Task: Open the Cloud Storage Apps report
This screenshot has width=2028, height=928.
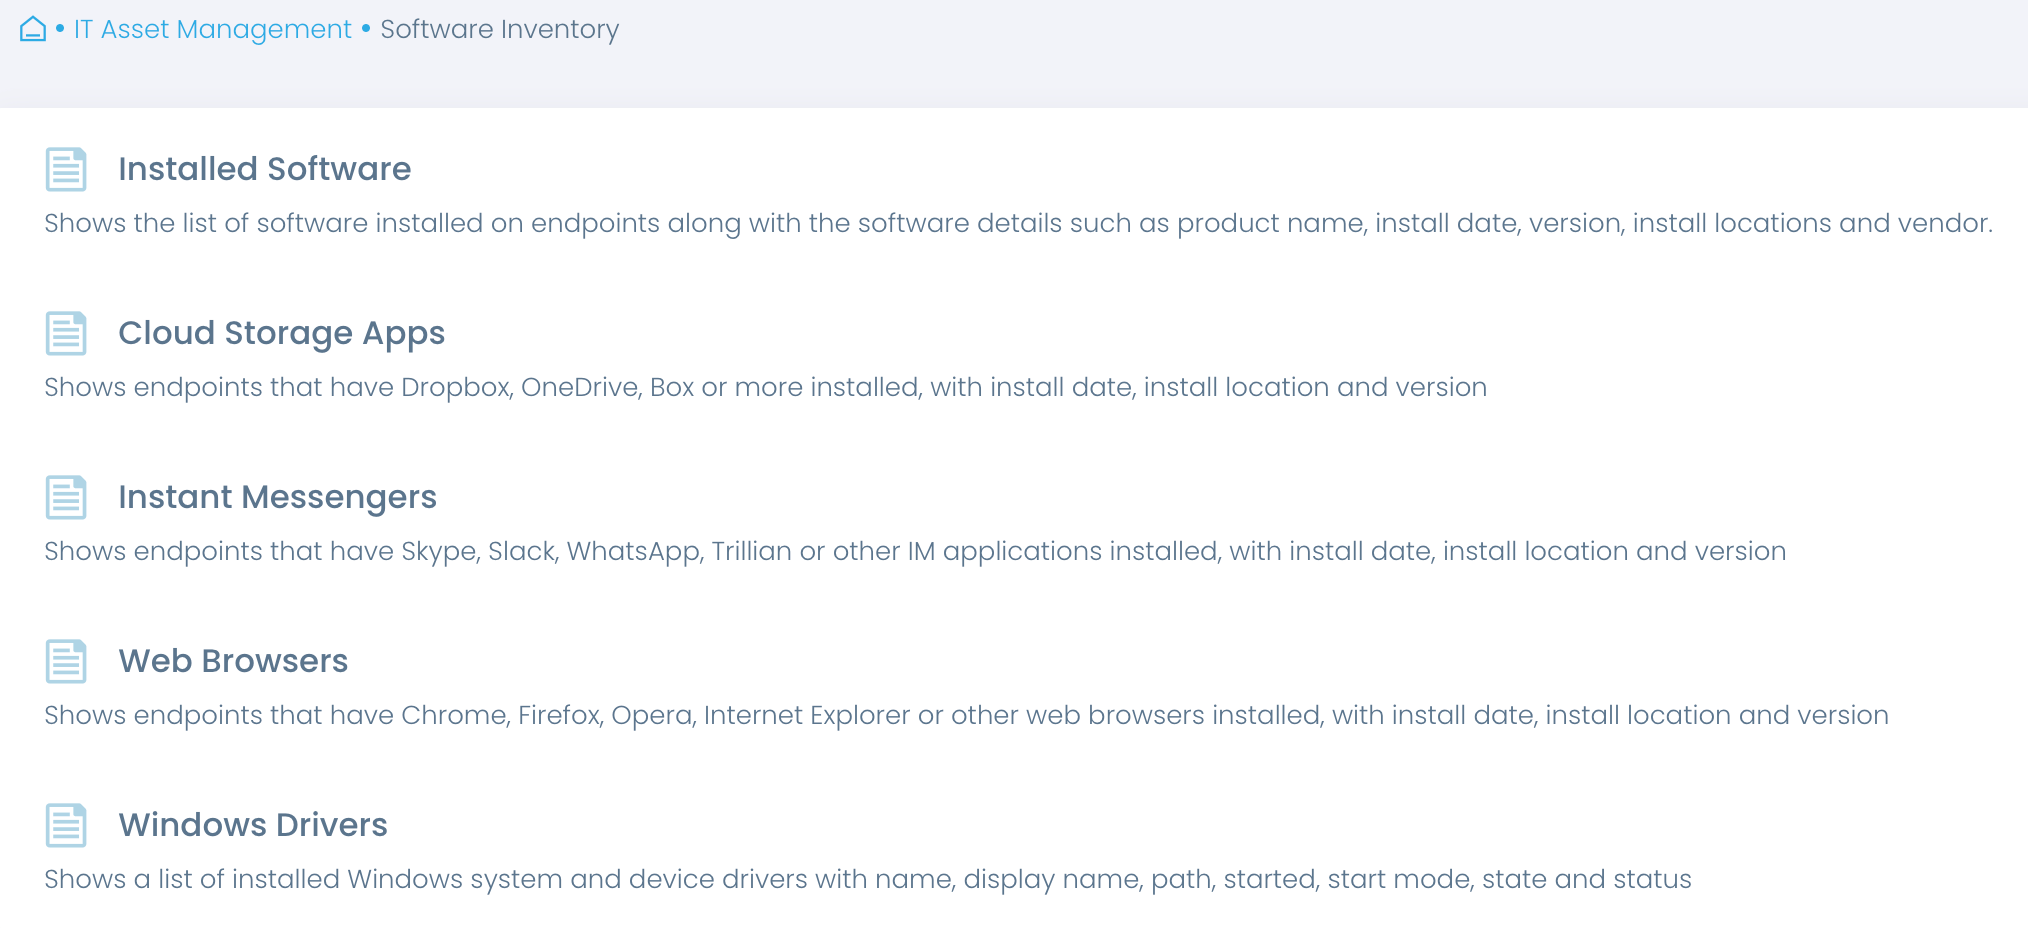Action: tap(281, 333)
